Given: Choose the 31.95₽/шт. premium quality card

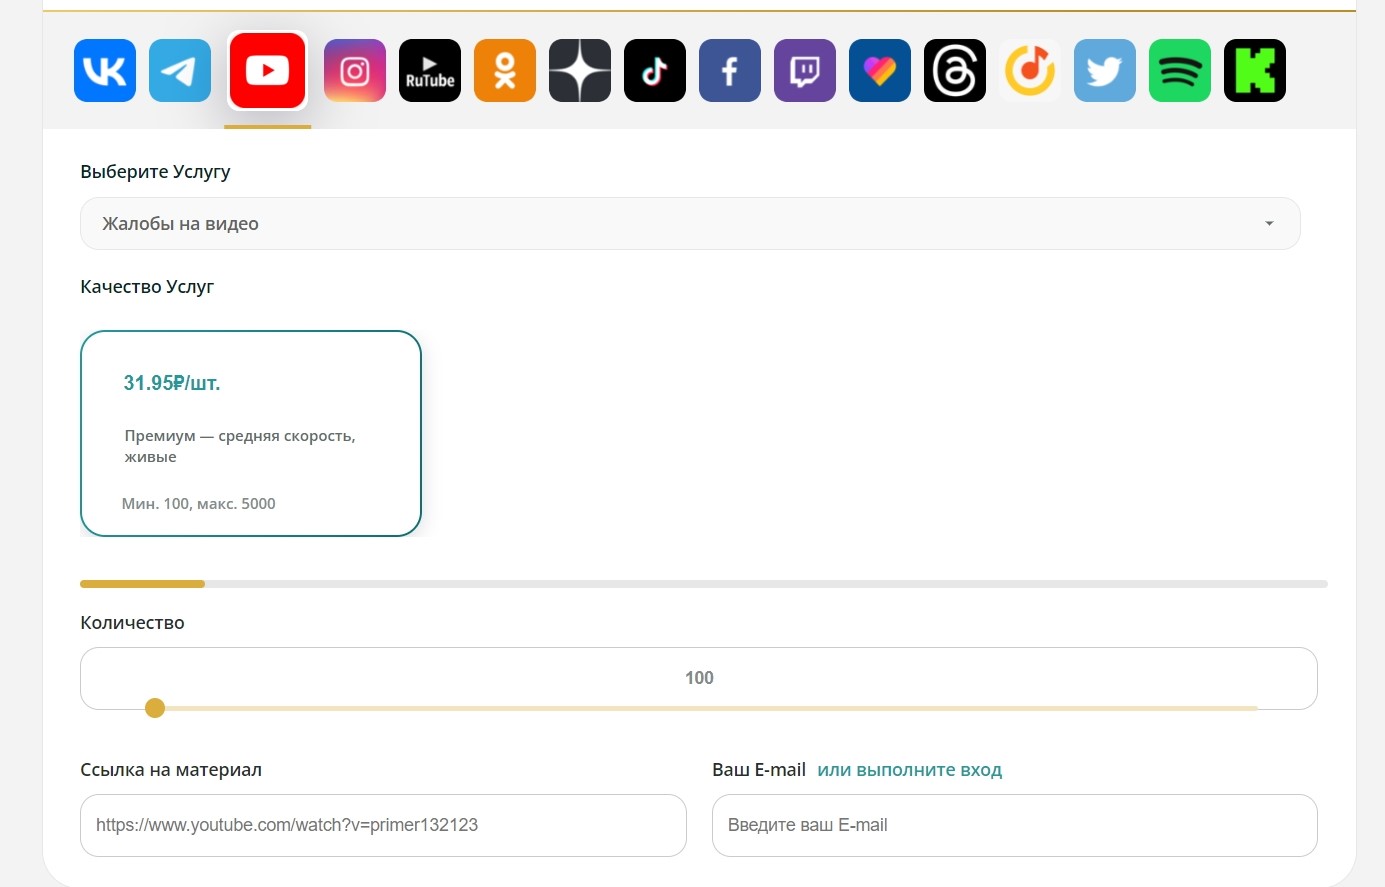Looking at the screenshot, I should click(251, 434).
